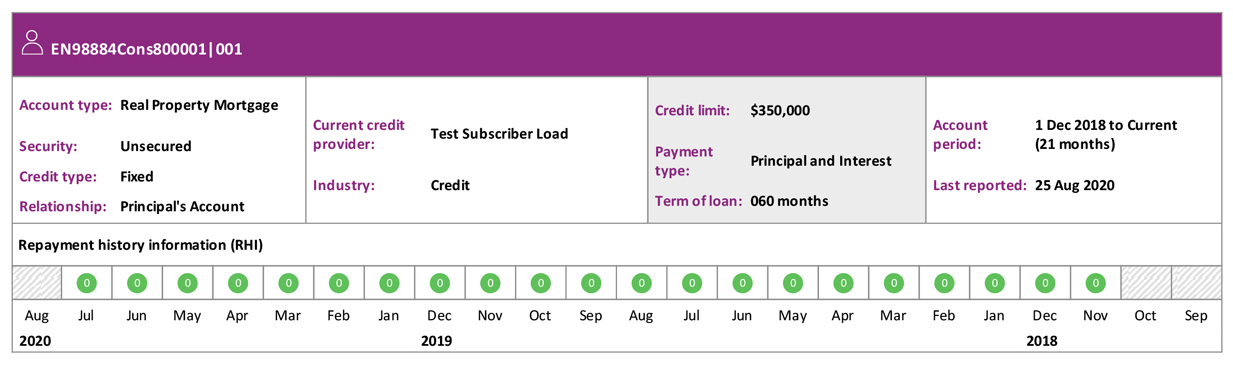Click the Repayment history information (RHI) heading

pos(141,245)
